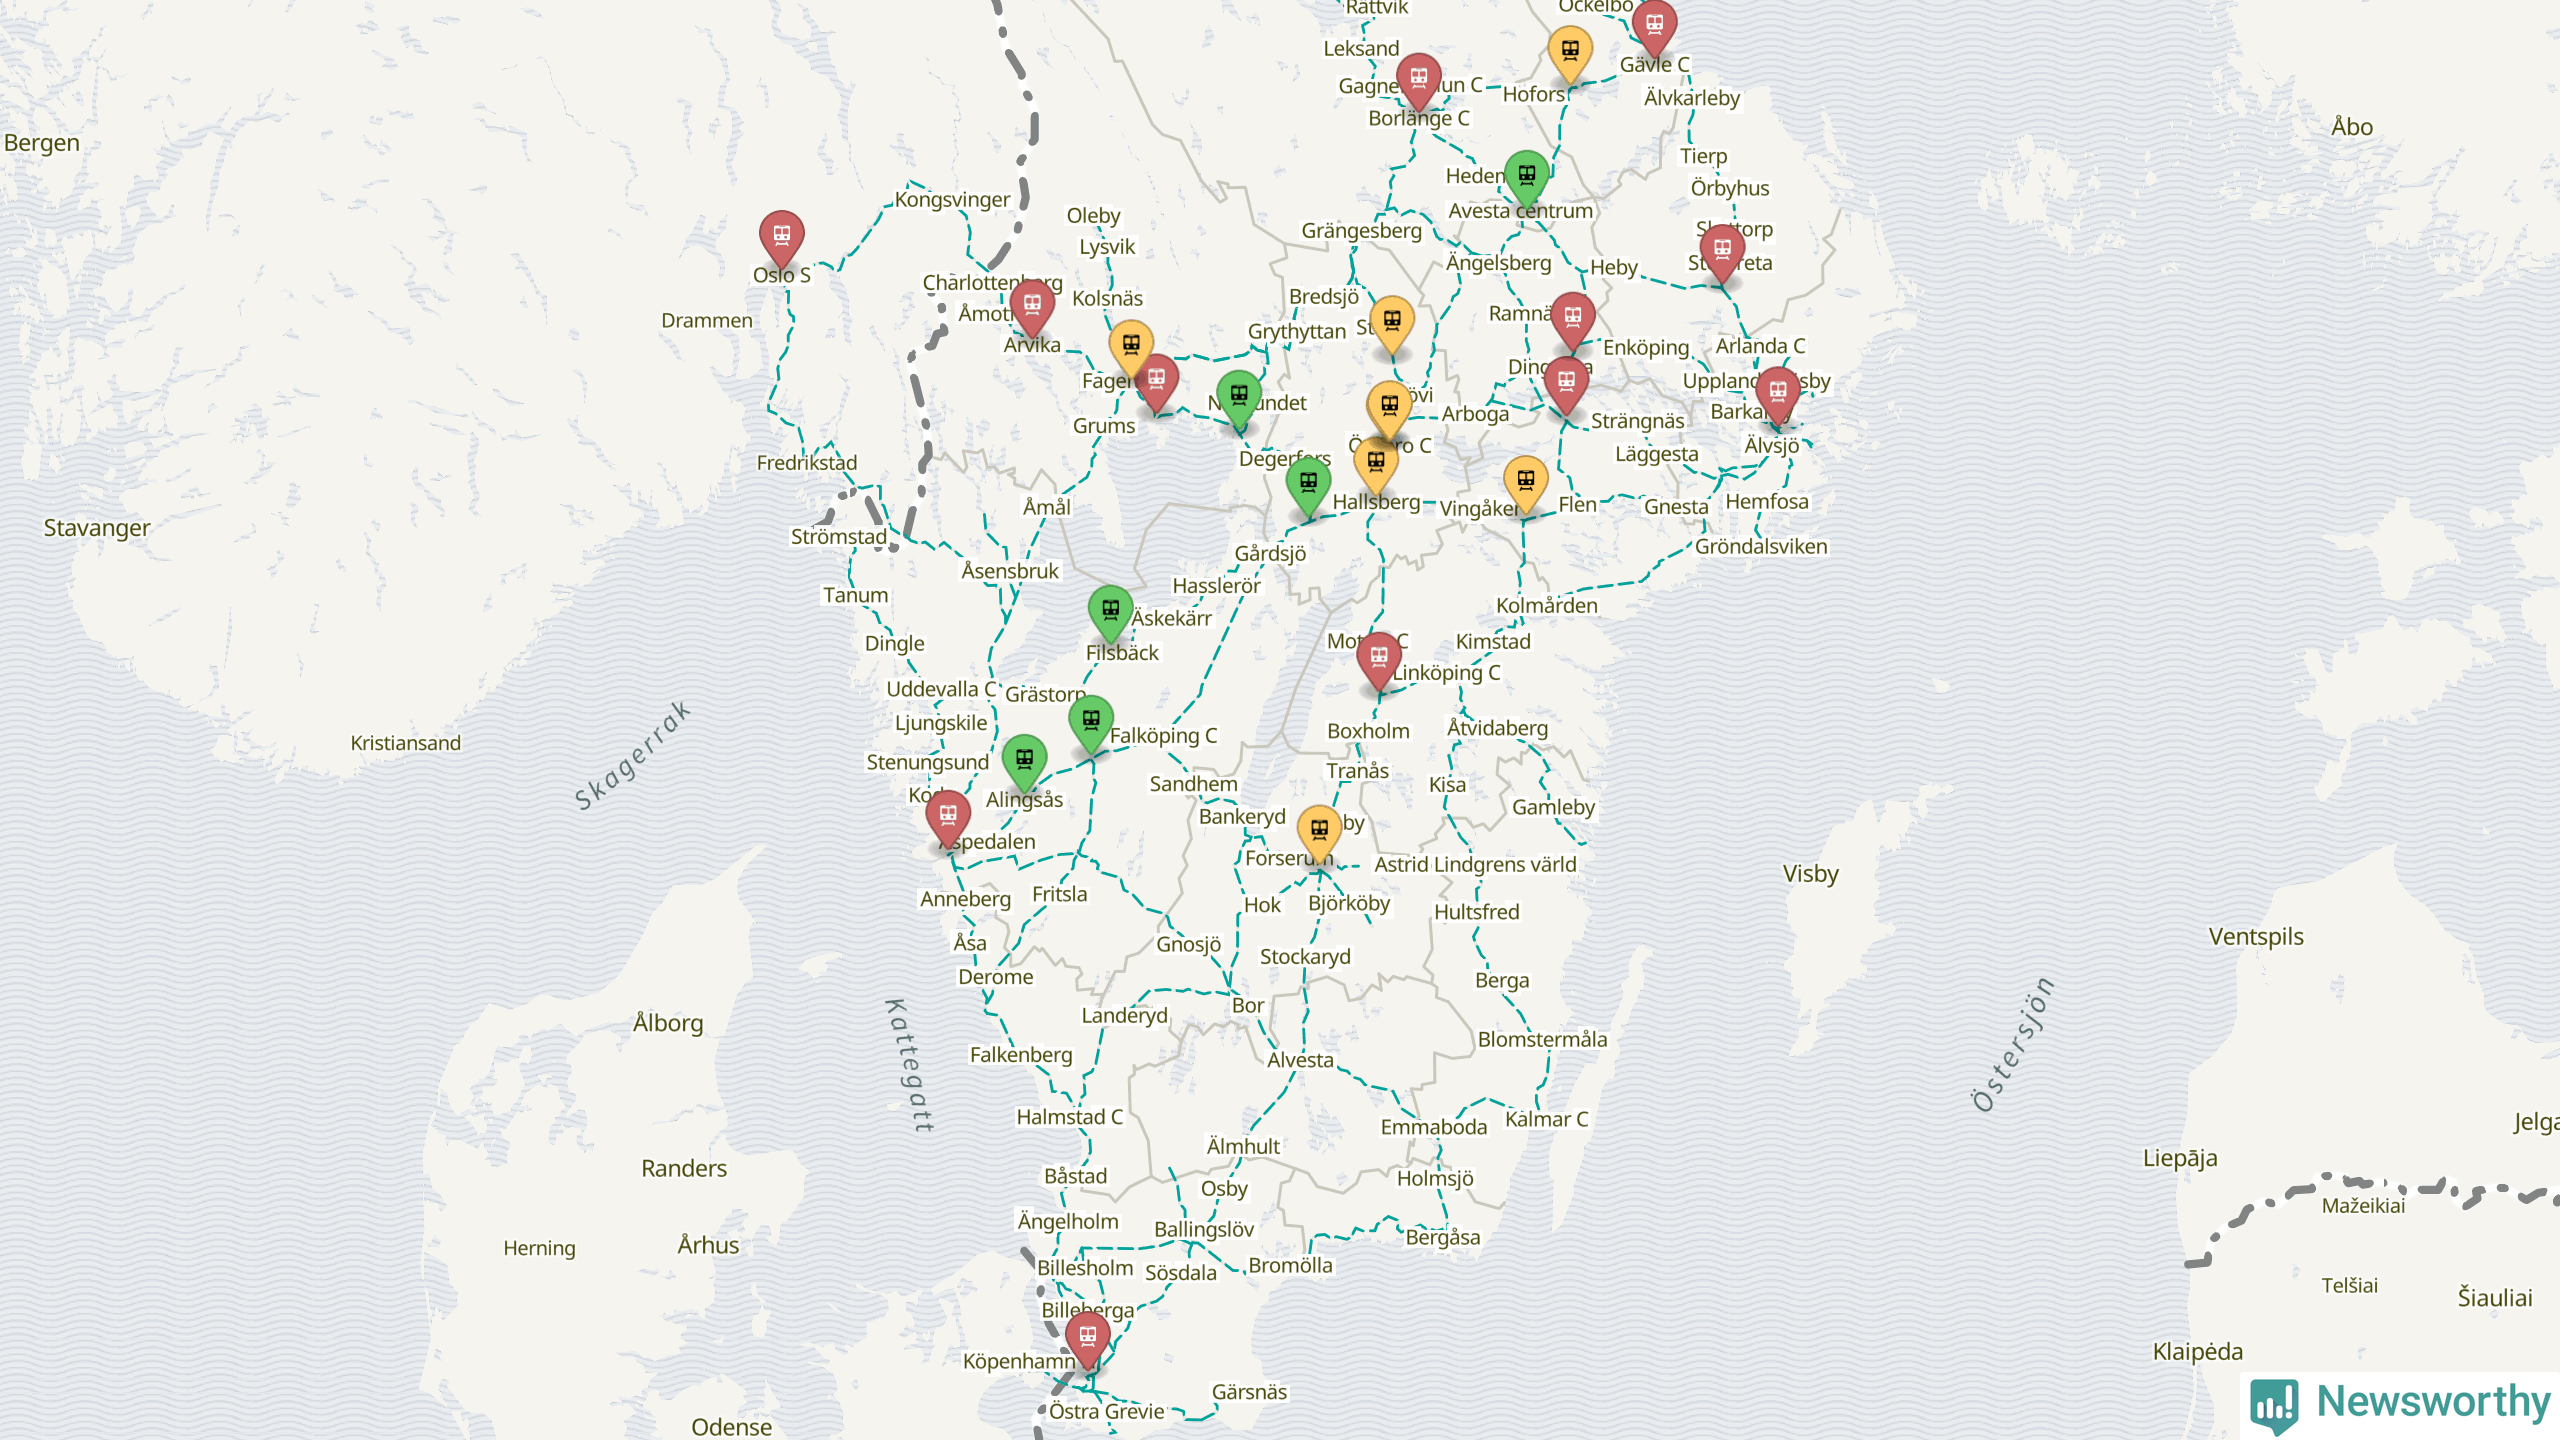Click the green marker near Falköping C
Screen dimensions: 2560x1440
[1091, 721]
